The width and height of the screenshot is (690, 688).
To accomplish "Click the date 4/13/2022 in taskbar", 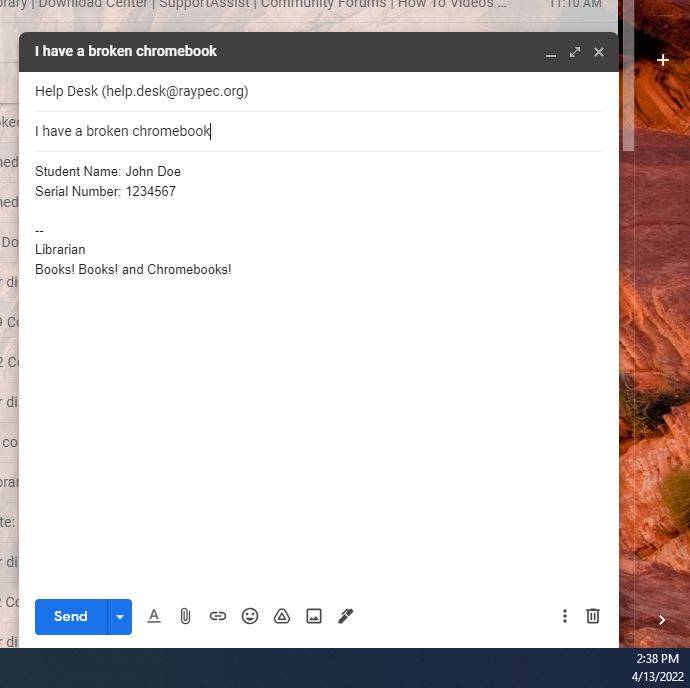I will pos(657,676).
